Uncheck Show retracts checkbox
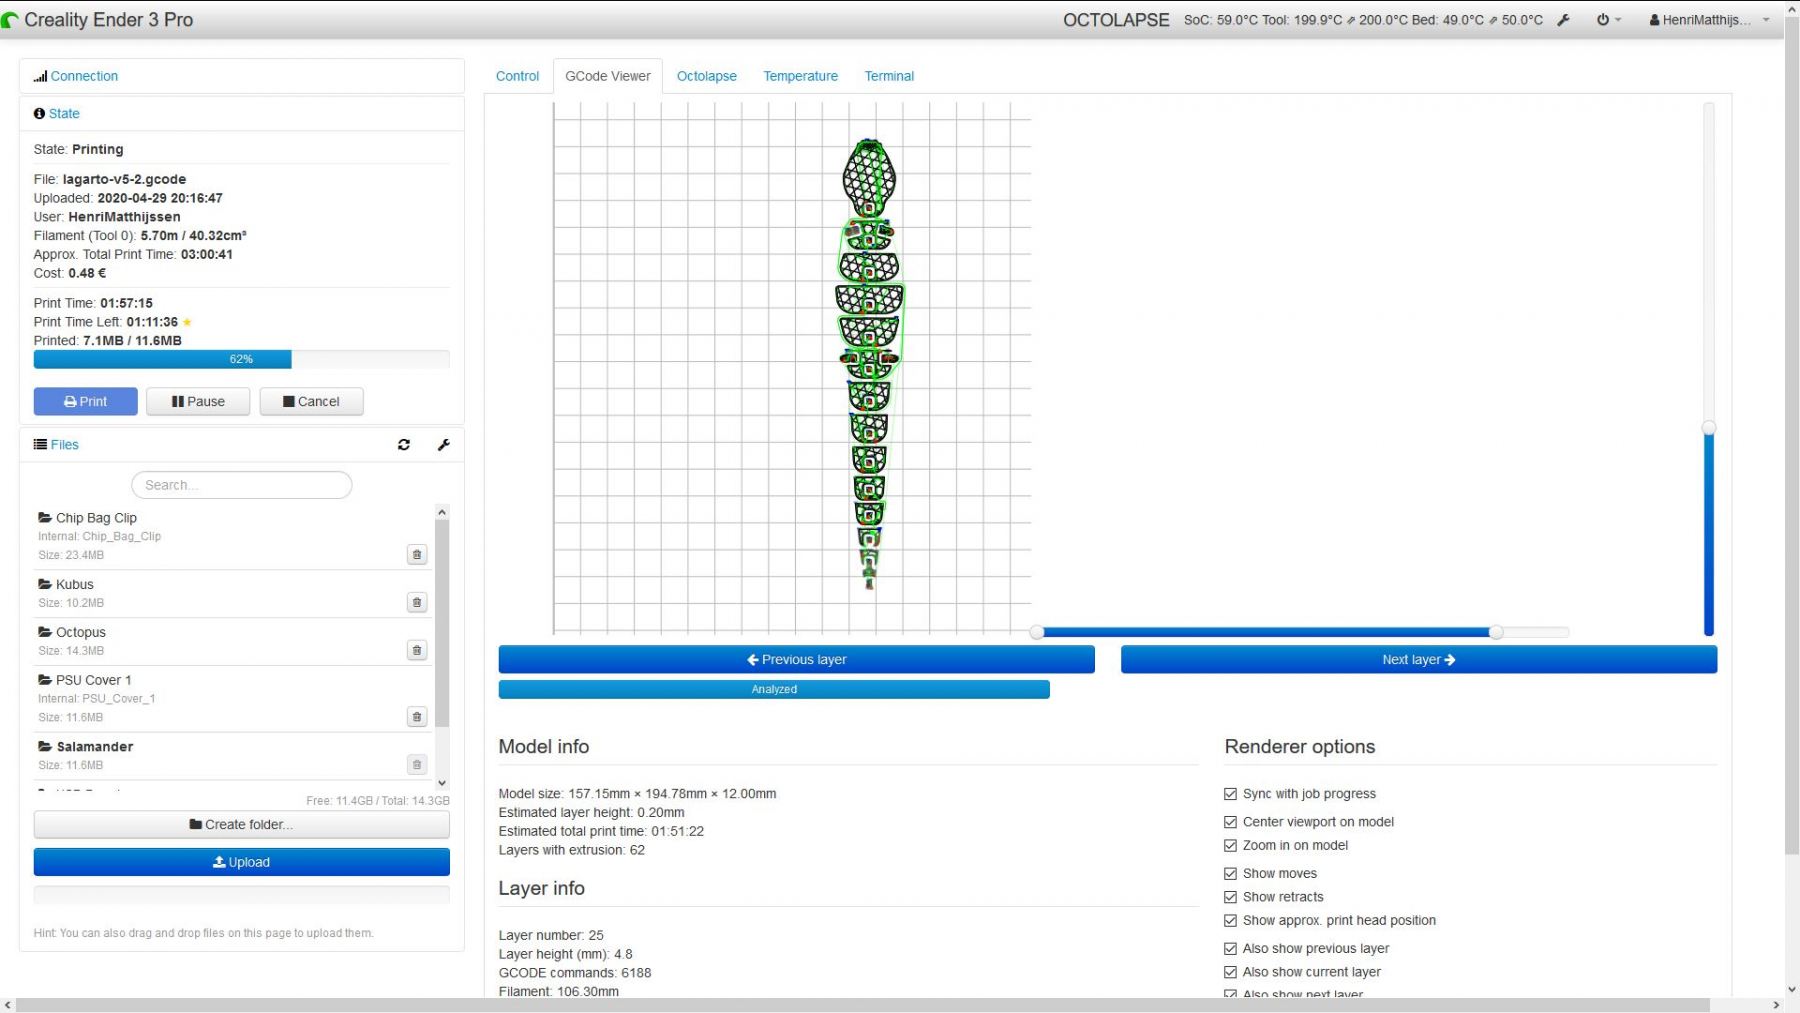The image size is (1800, 1013). click(x=1231, y=897)
